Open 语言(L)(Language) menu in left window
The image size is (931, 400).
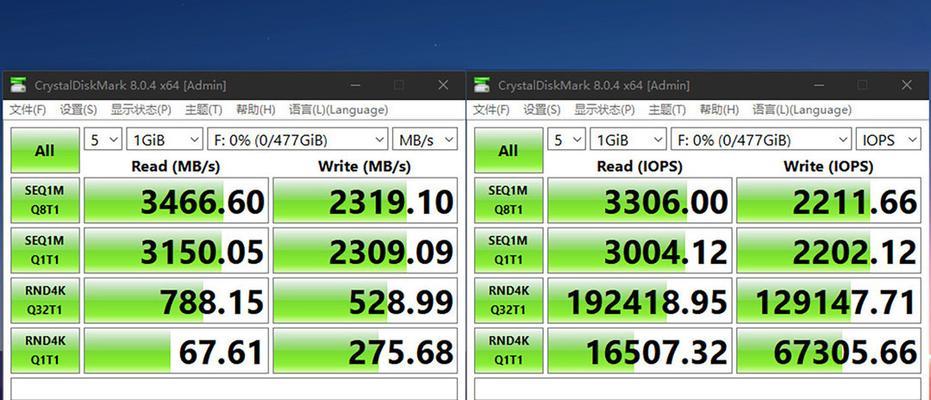coord(338,110)
